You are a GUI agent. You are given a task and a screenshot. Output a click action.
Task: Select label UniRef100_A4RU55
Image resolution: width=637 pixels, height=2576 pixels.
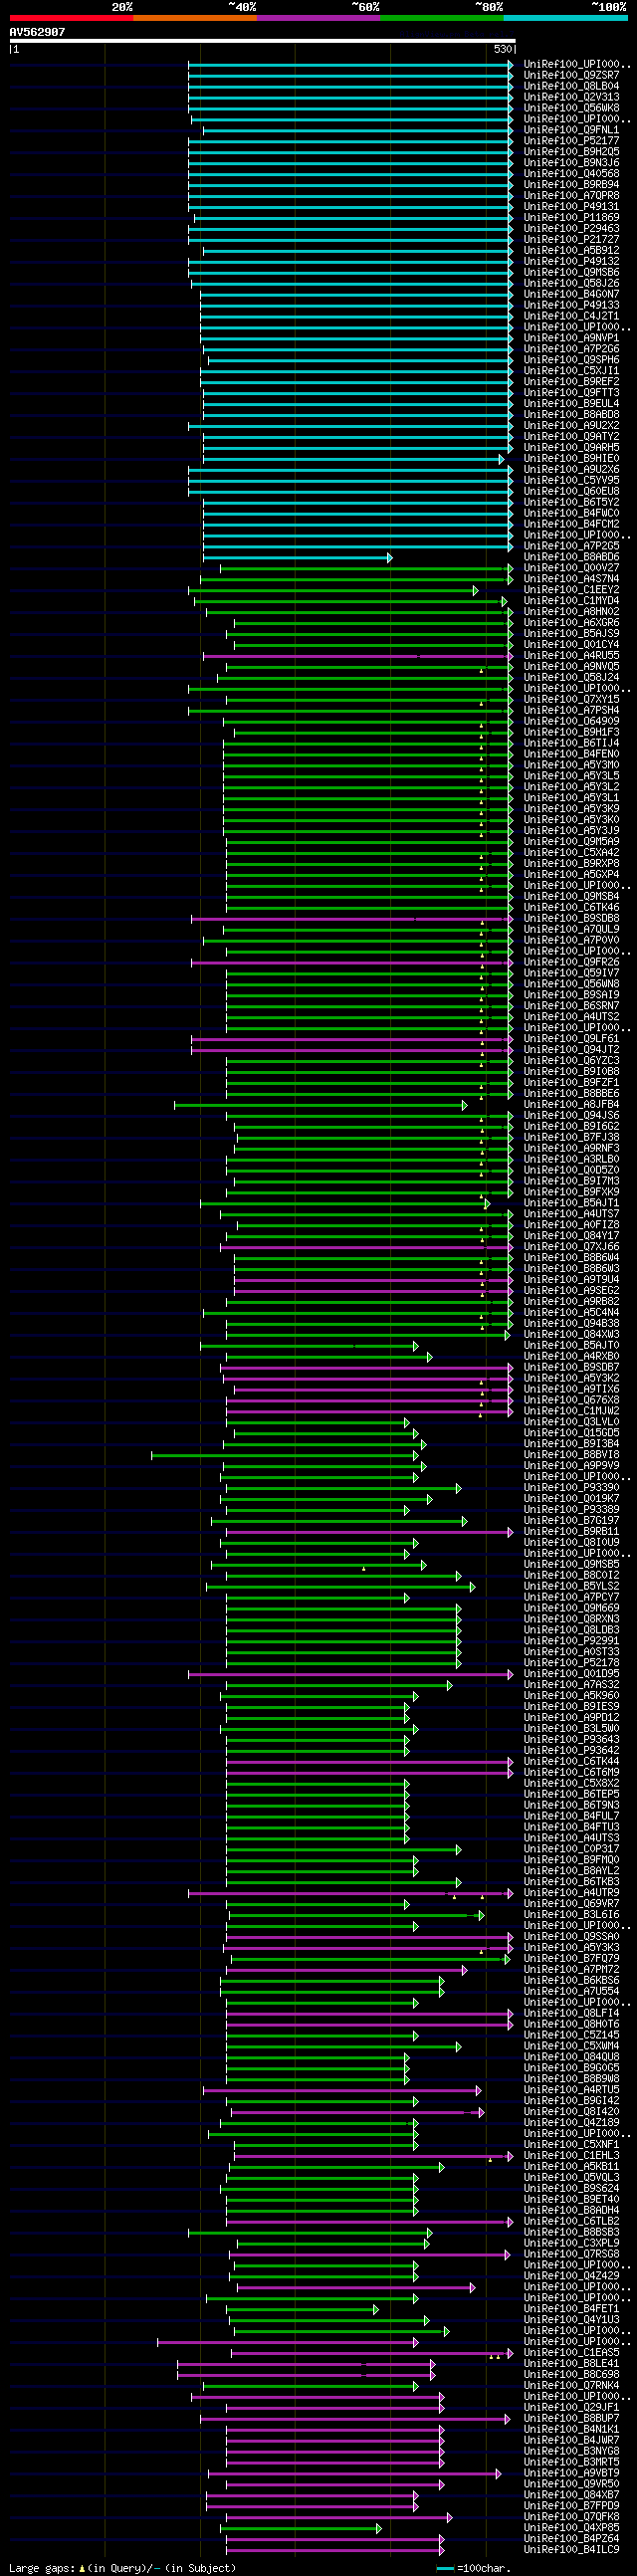click(571, 656)
